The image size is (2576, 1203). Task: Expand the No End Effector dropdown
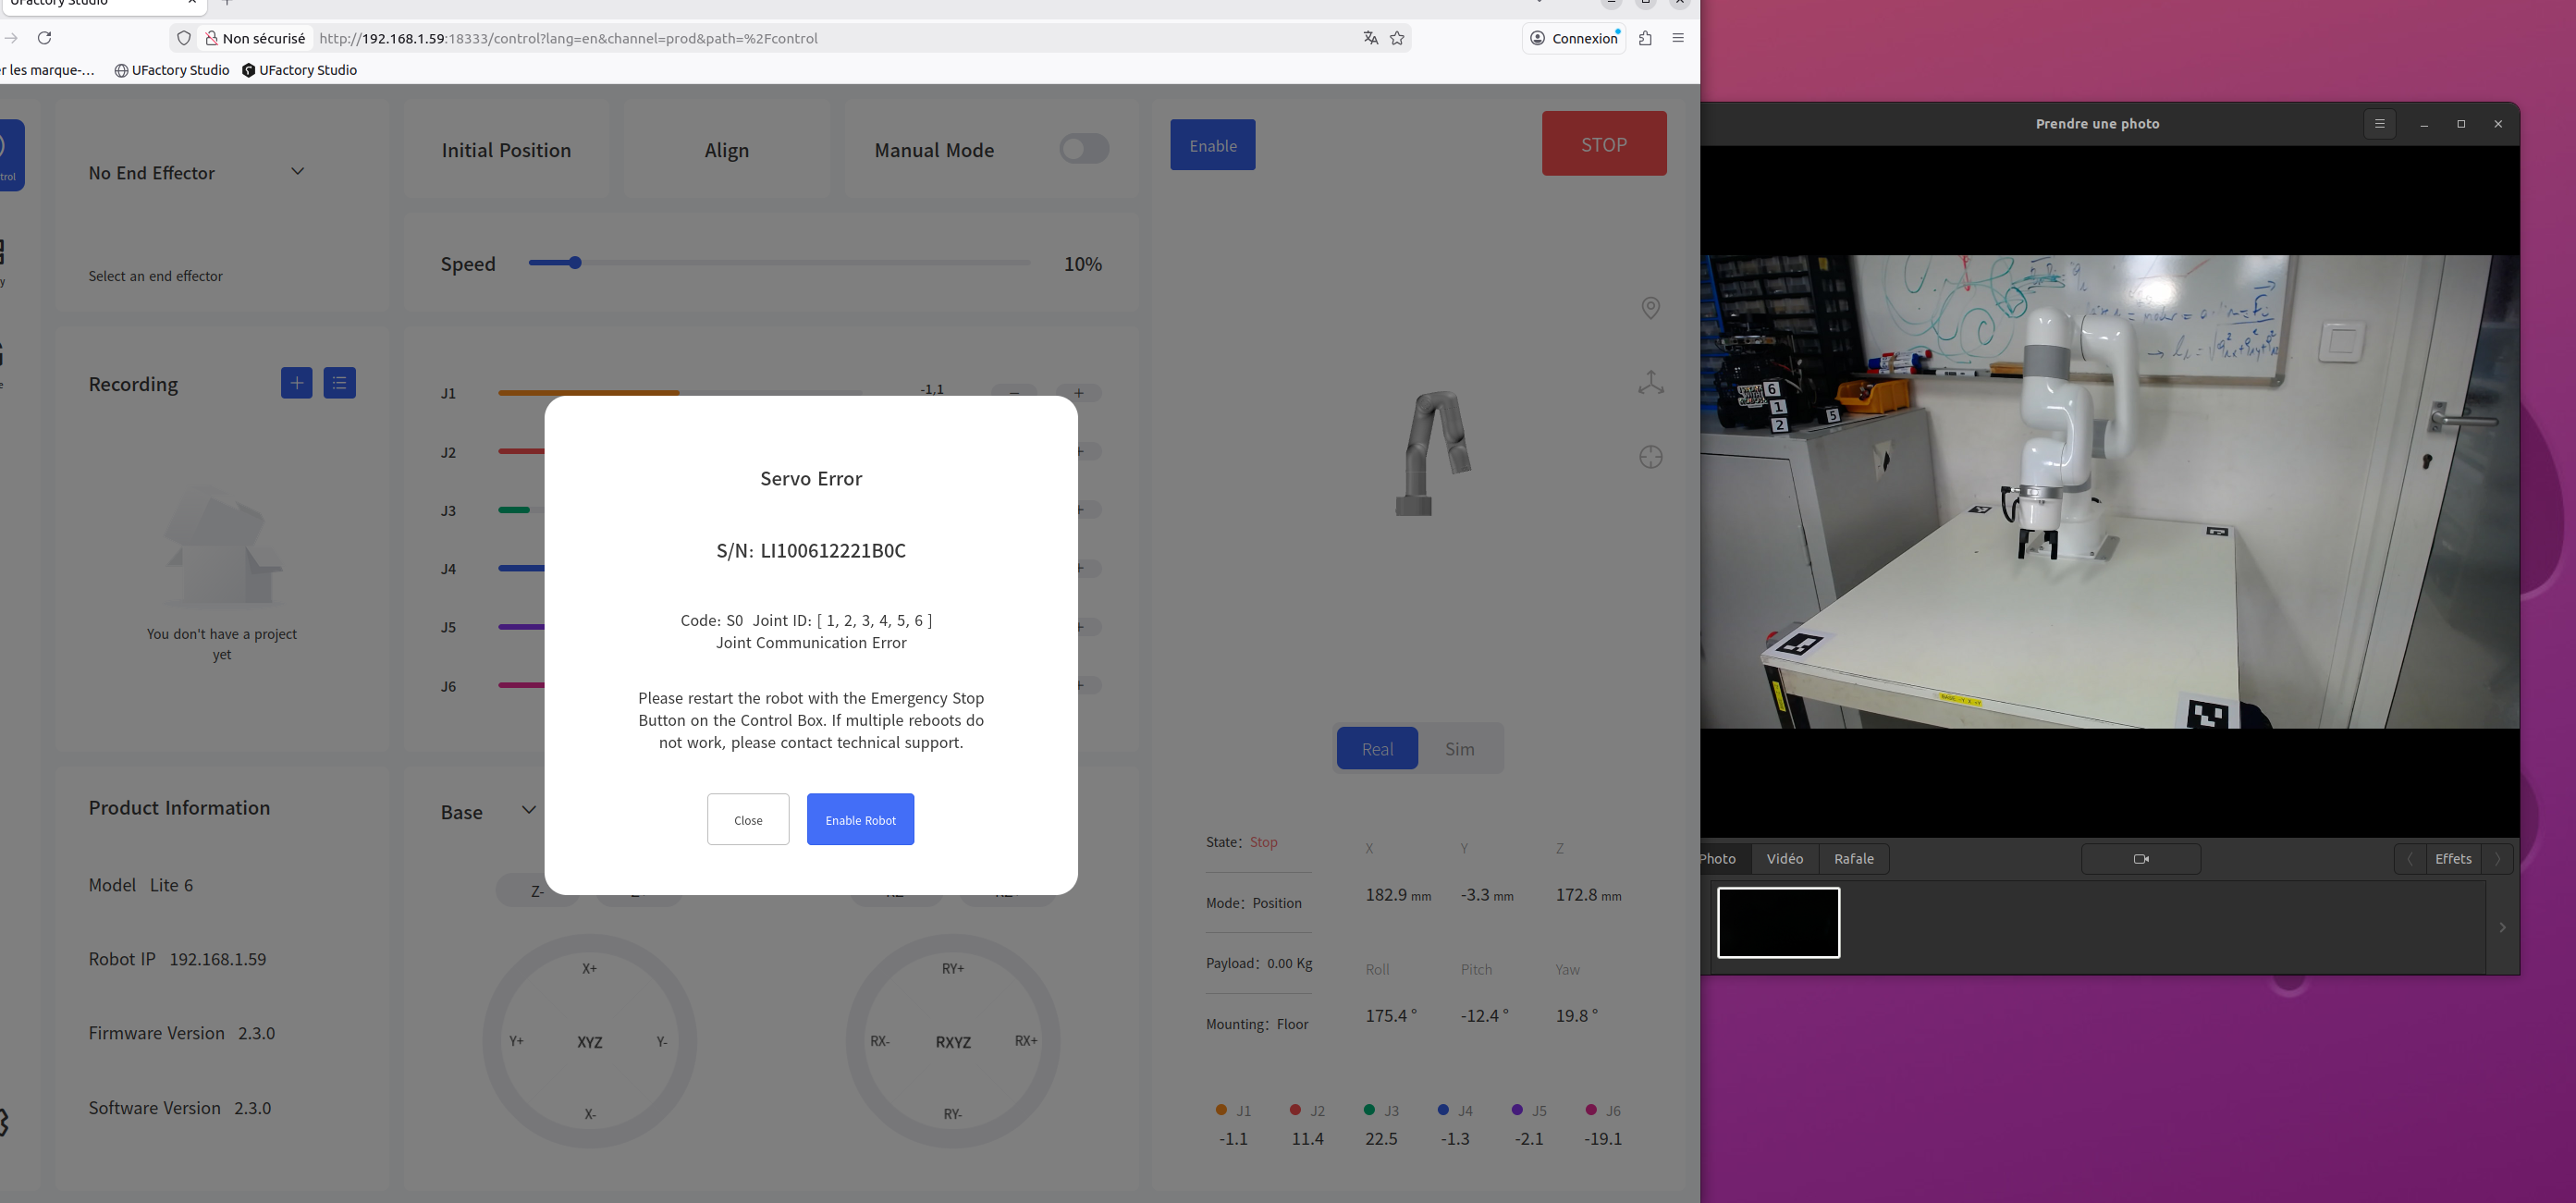(297, 172)
